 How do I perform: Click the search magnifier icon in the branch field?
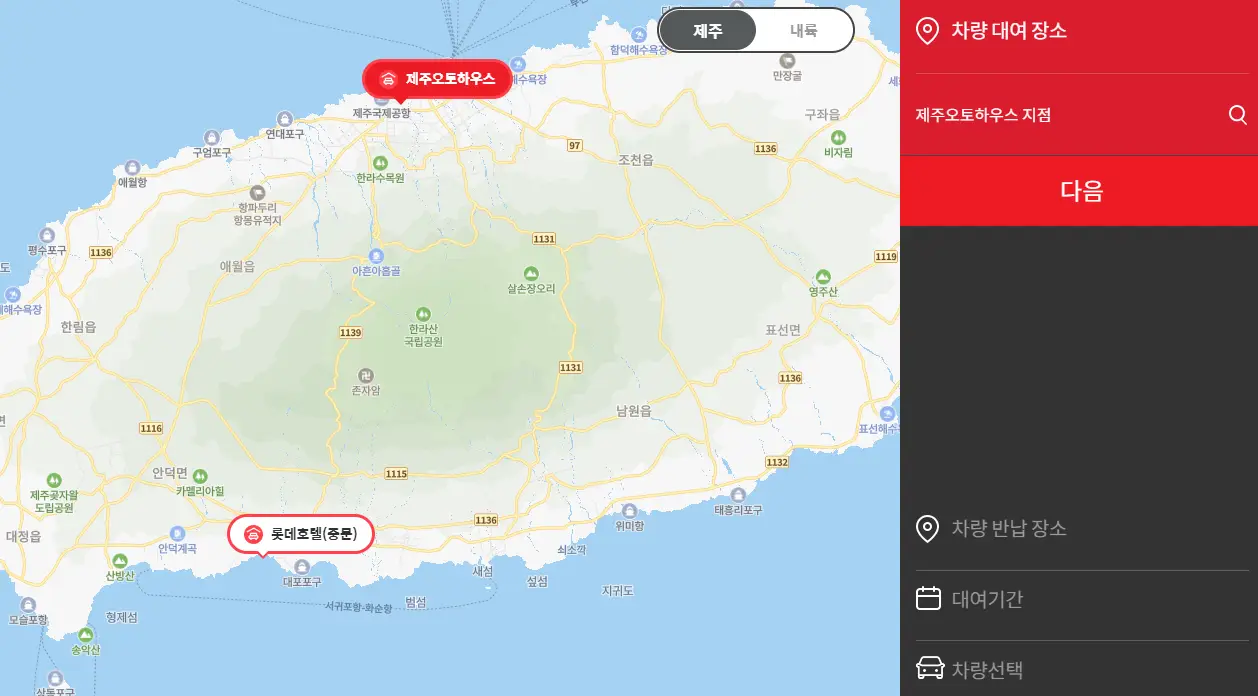pyautogui.click(x=1238, y=115)
